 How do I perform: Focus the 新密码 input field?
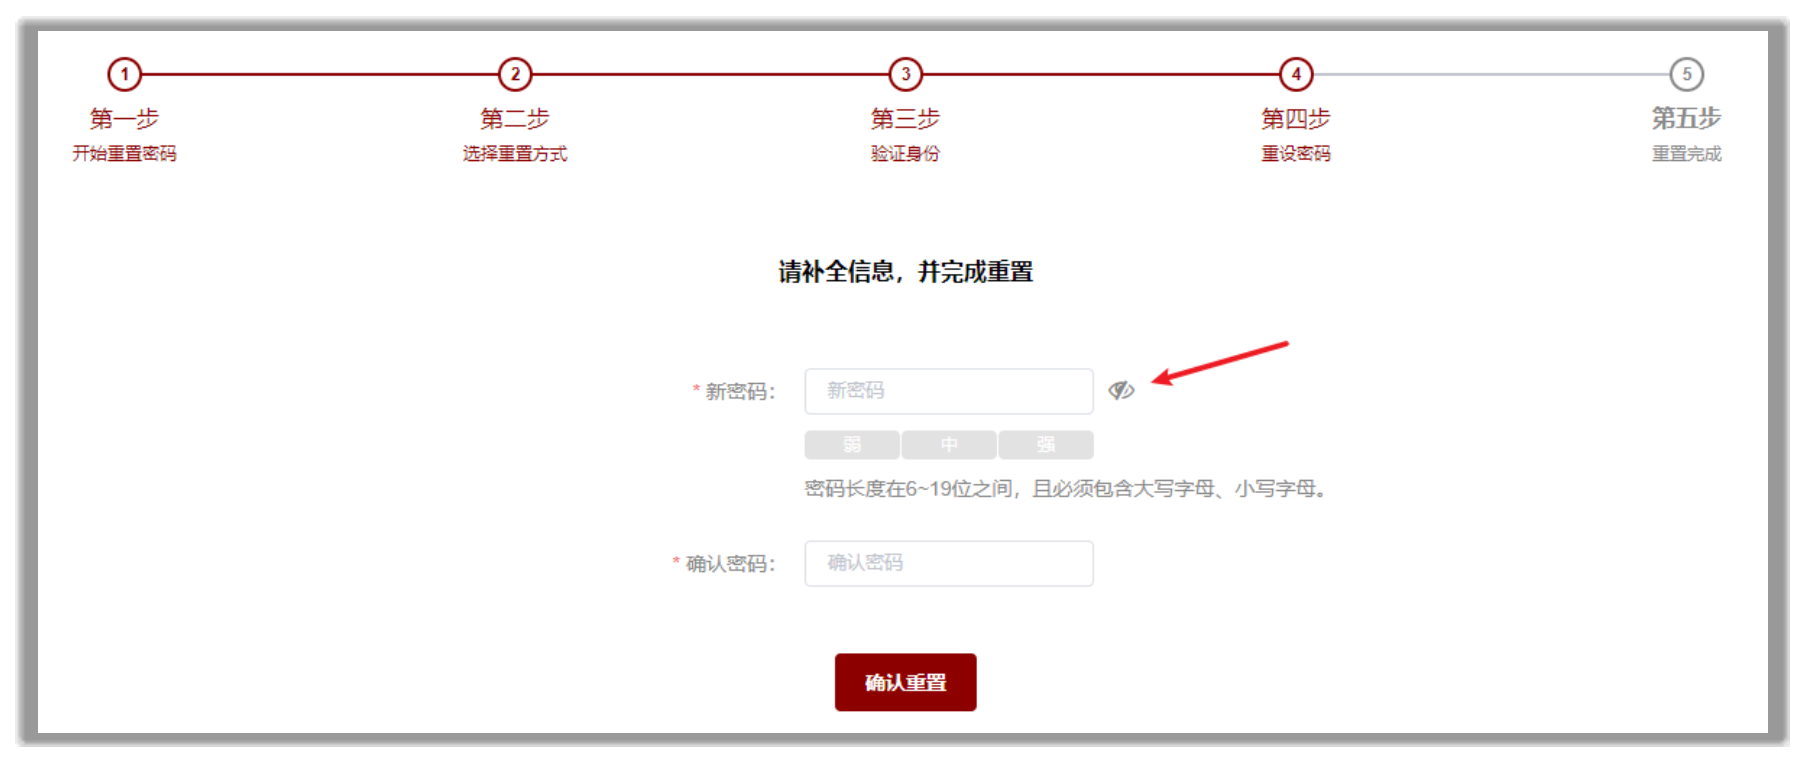949,391
